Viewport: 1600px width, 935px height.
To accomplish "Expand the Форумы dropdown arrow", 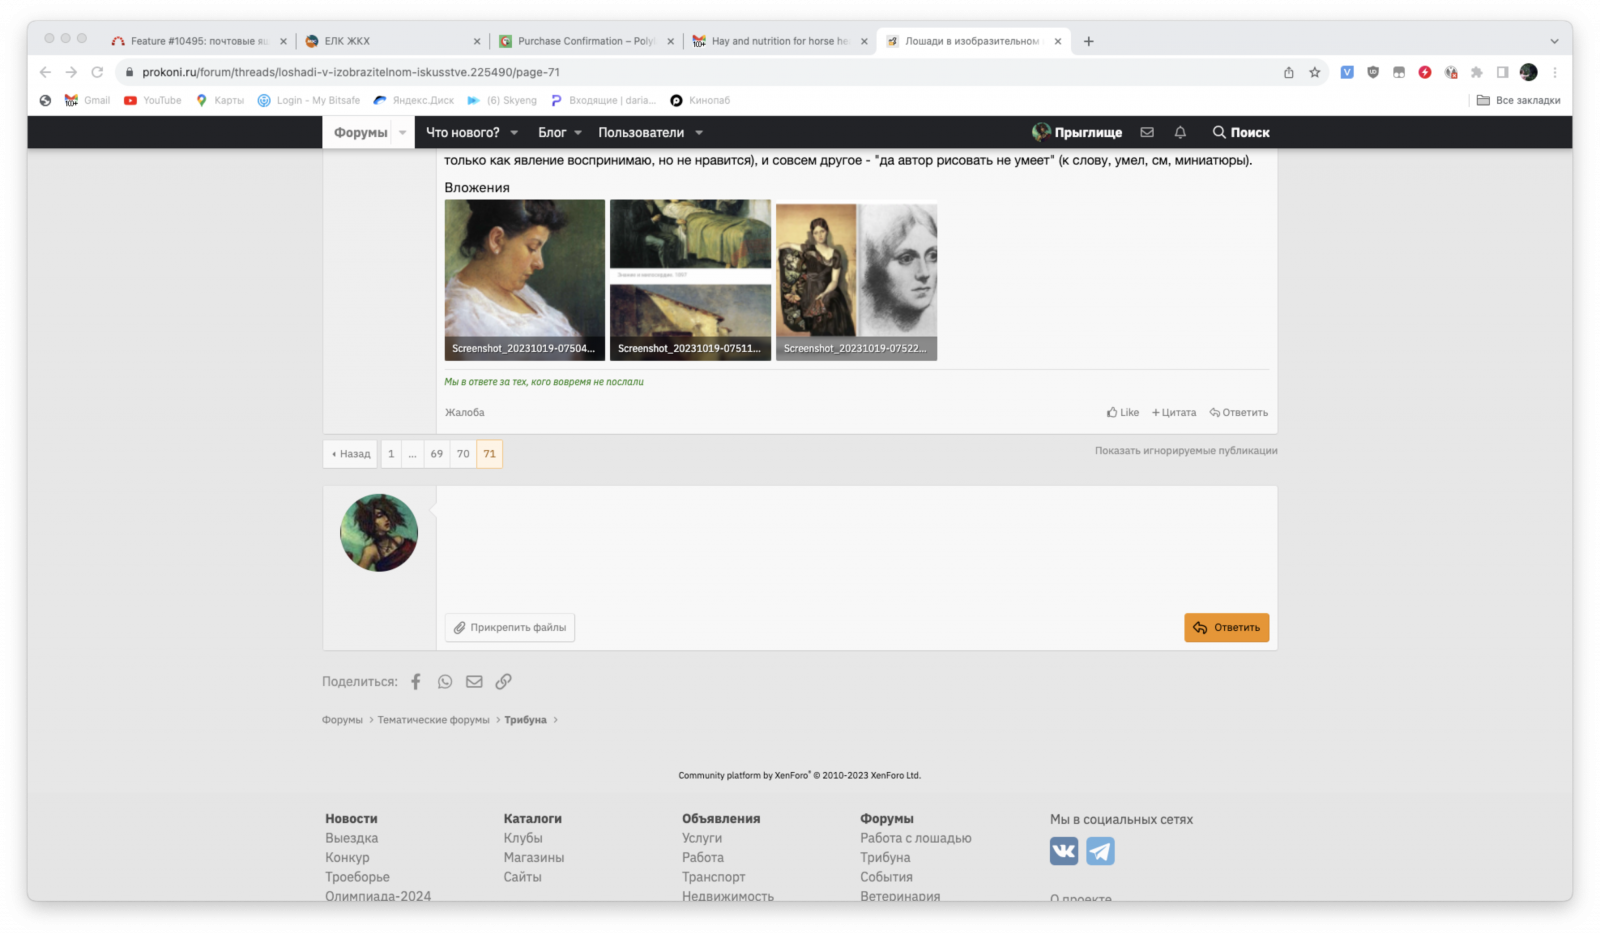I will pyautogui.click(x=403, y=133).
